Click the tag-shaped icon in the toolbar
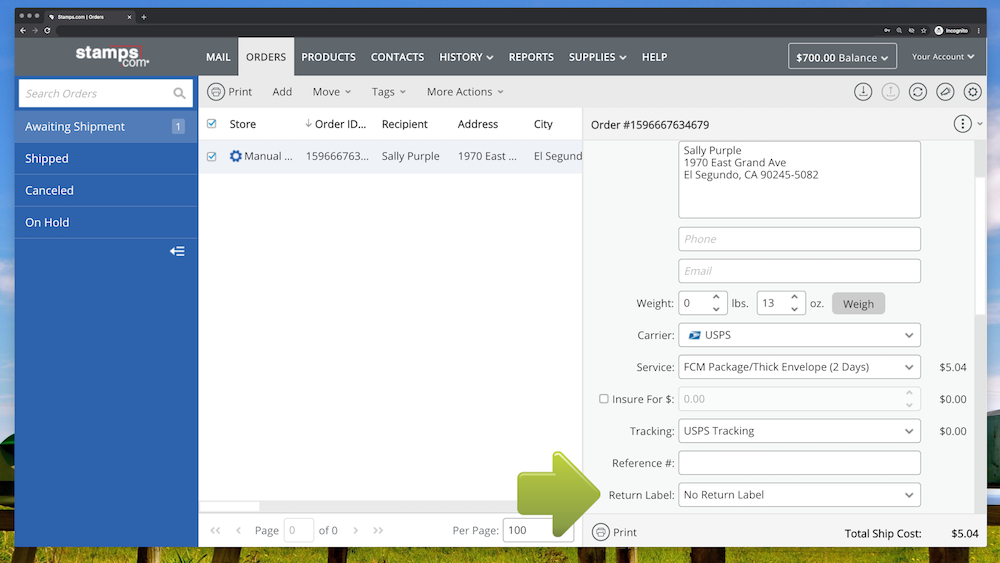 [x=945, y=92]
